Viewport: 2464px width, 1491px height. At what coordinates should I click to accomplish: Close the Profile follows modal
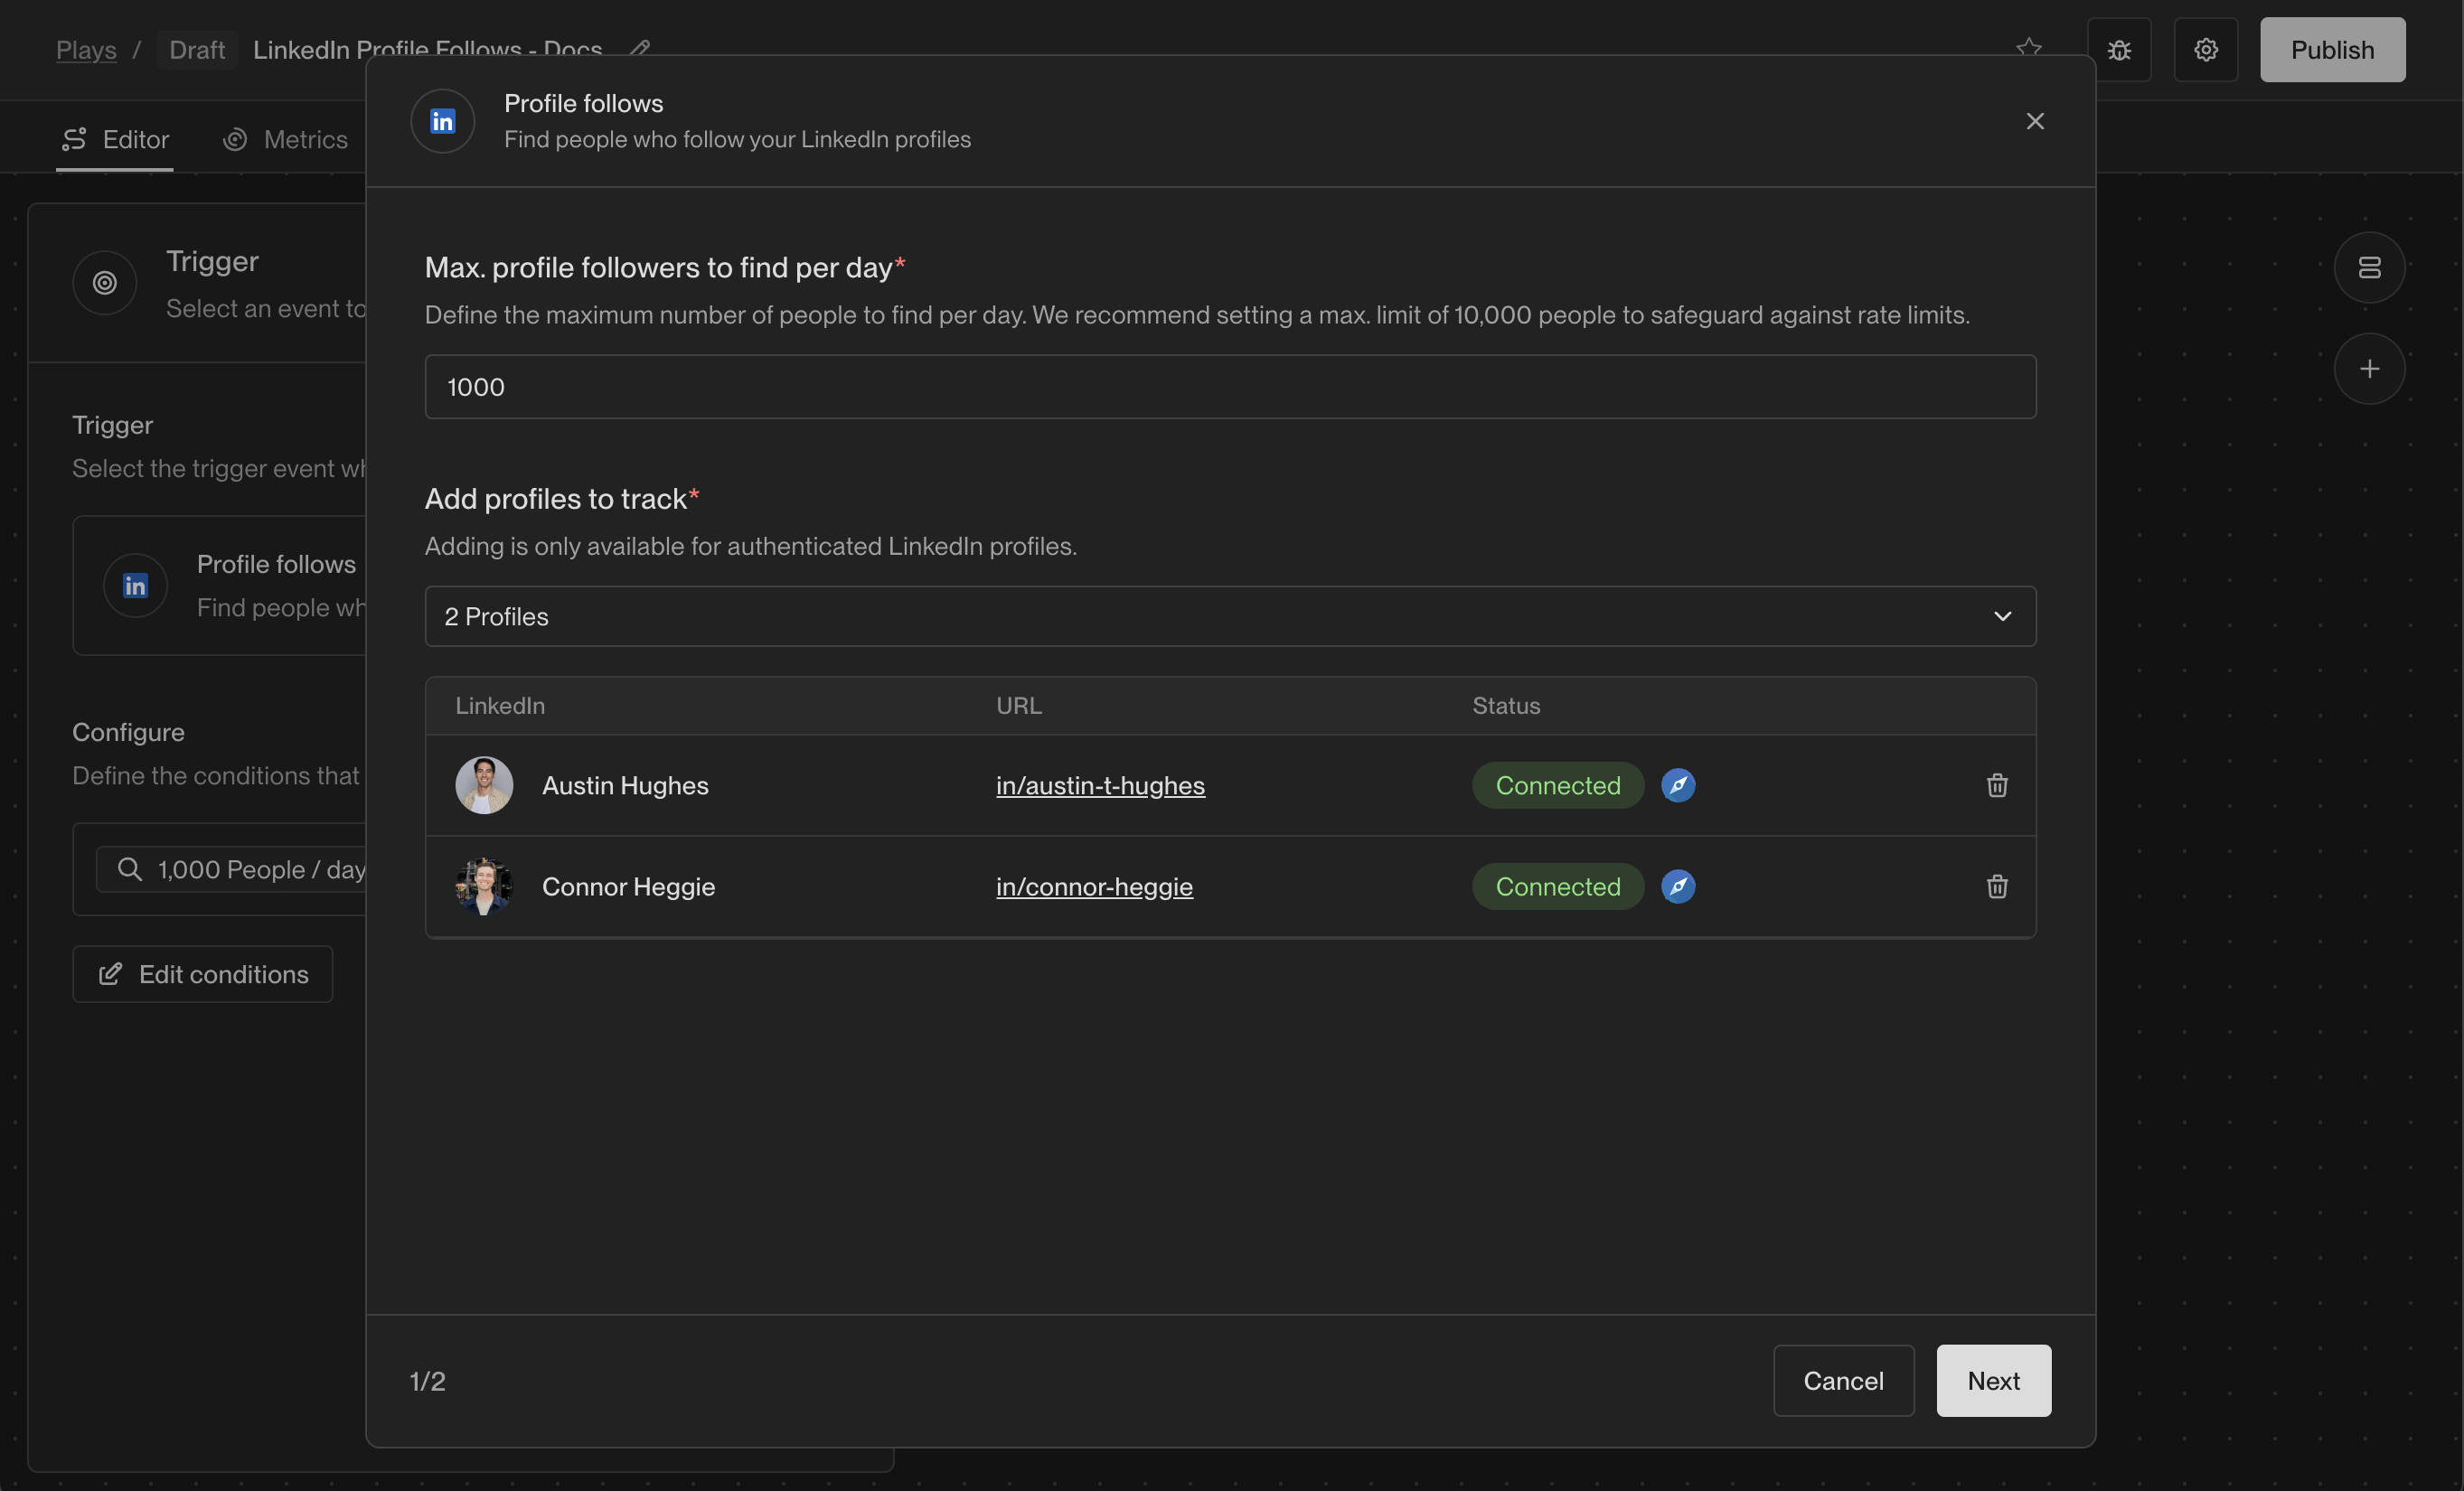[2034, 121]
